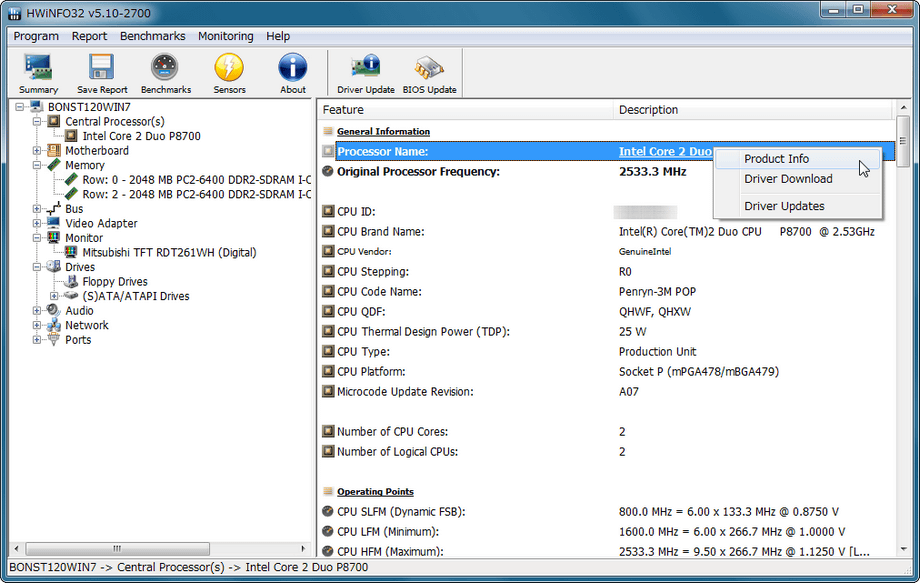Expand the Ports tree node
Screen dimensions: 920x583
point(37,340)
